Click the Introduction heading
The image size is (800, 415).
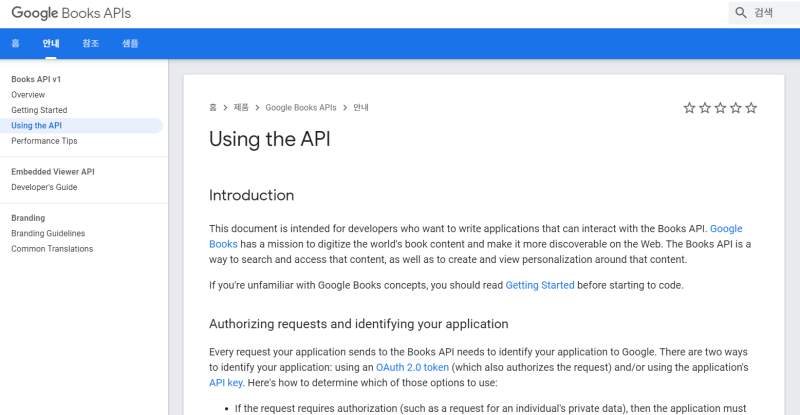pyautogui.click(x=252, y=195)
